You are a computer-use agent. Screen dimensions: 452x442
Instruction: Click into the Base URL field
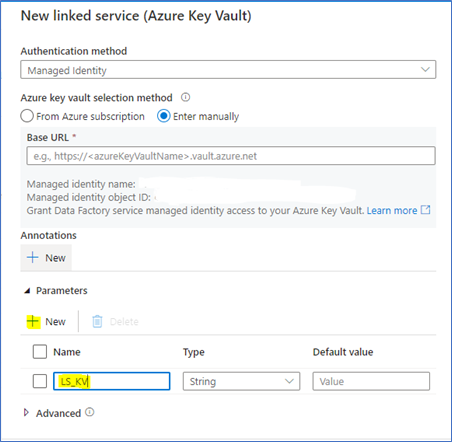click(231, 156)
